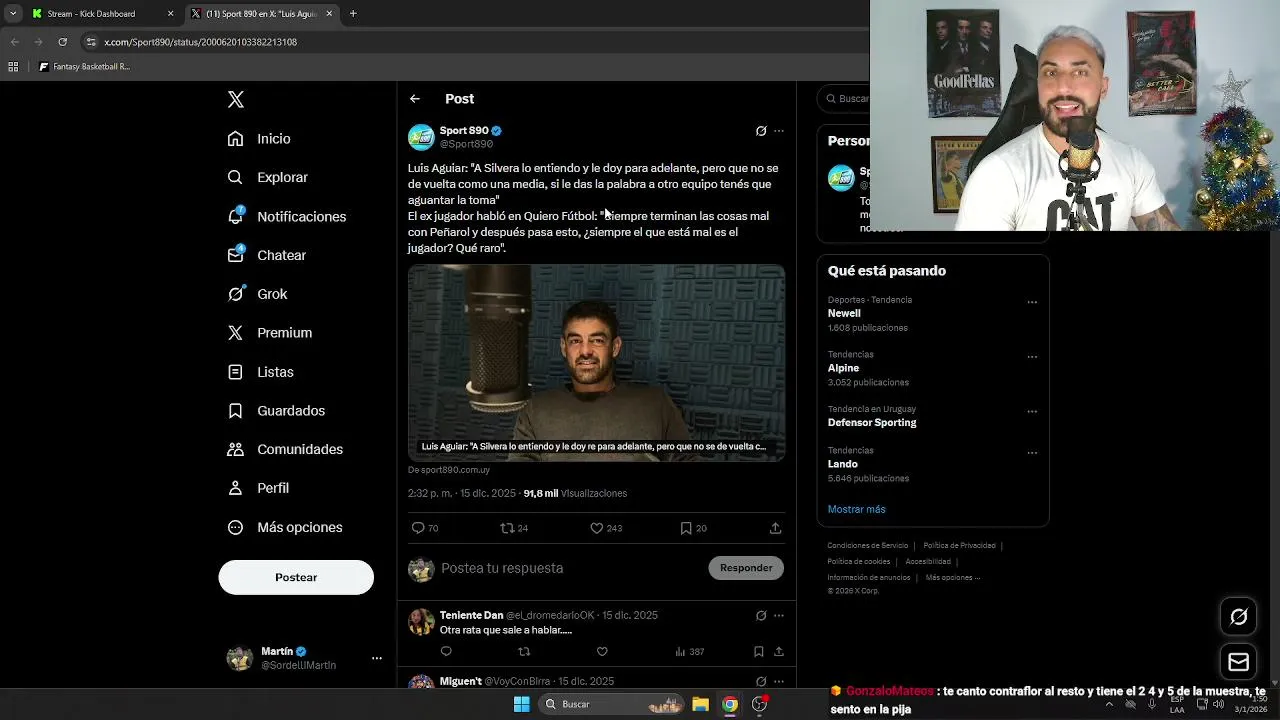
Task: Click Grok icon on Sport 890 post
Action: [761, 131]
